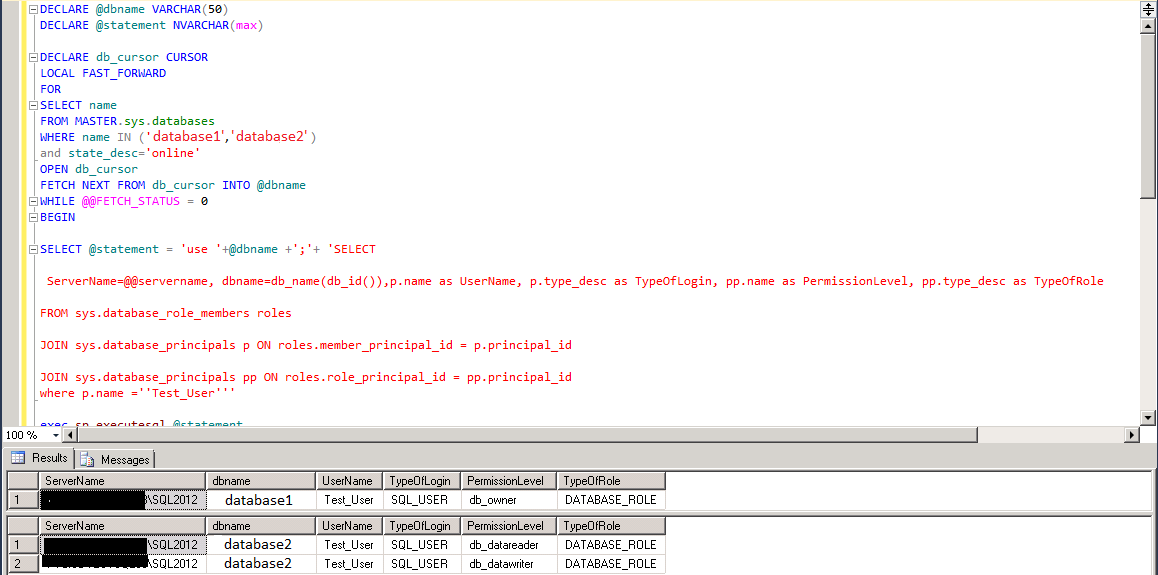Click DATABASE_ROLE cell in the db_owner row
This screenshot has width=1158, height=575.
point(611,500)
